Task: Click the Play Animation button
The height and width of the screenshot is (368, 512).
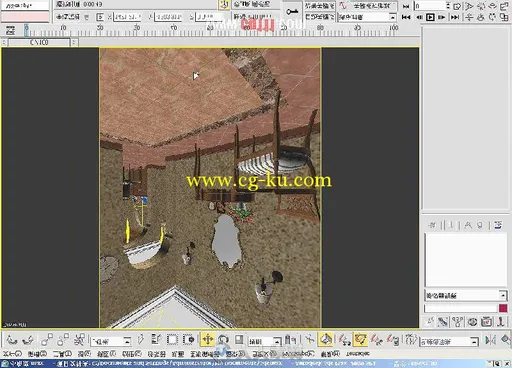Action: (430, 17)
